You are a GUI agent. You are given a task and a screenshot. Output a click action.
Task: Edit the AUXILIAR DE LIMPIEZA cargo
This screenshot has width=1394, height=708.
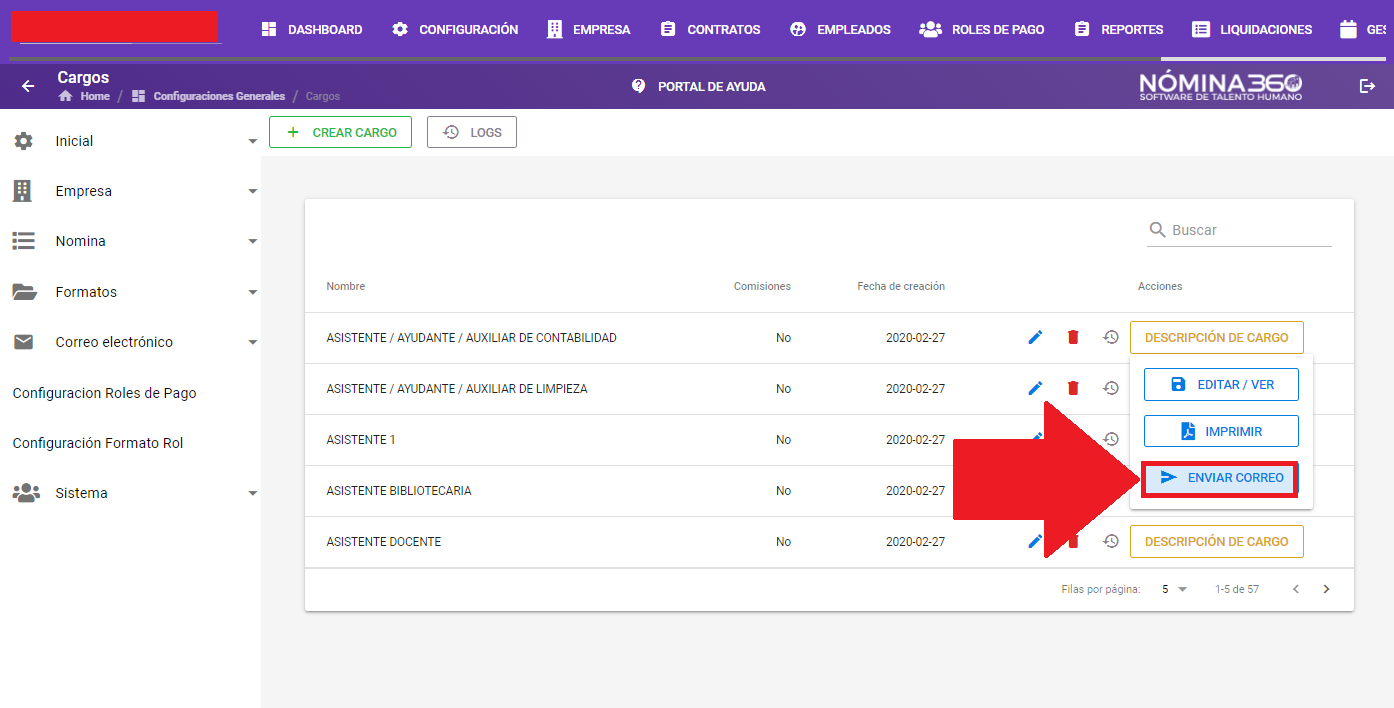1036,389
